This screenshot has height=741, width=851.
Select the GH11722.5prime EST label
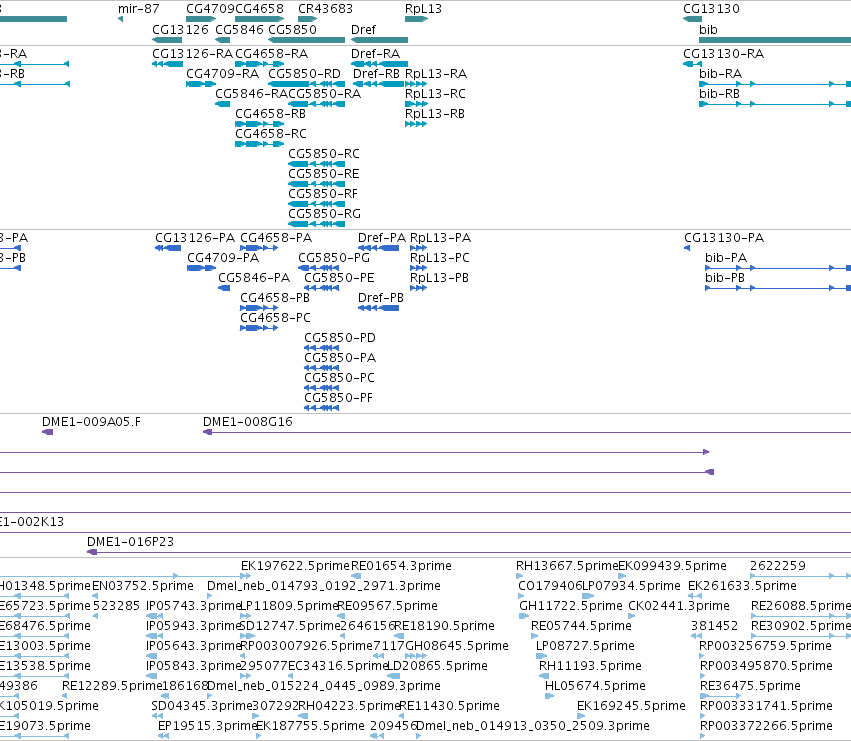[x=571, y=606]
